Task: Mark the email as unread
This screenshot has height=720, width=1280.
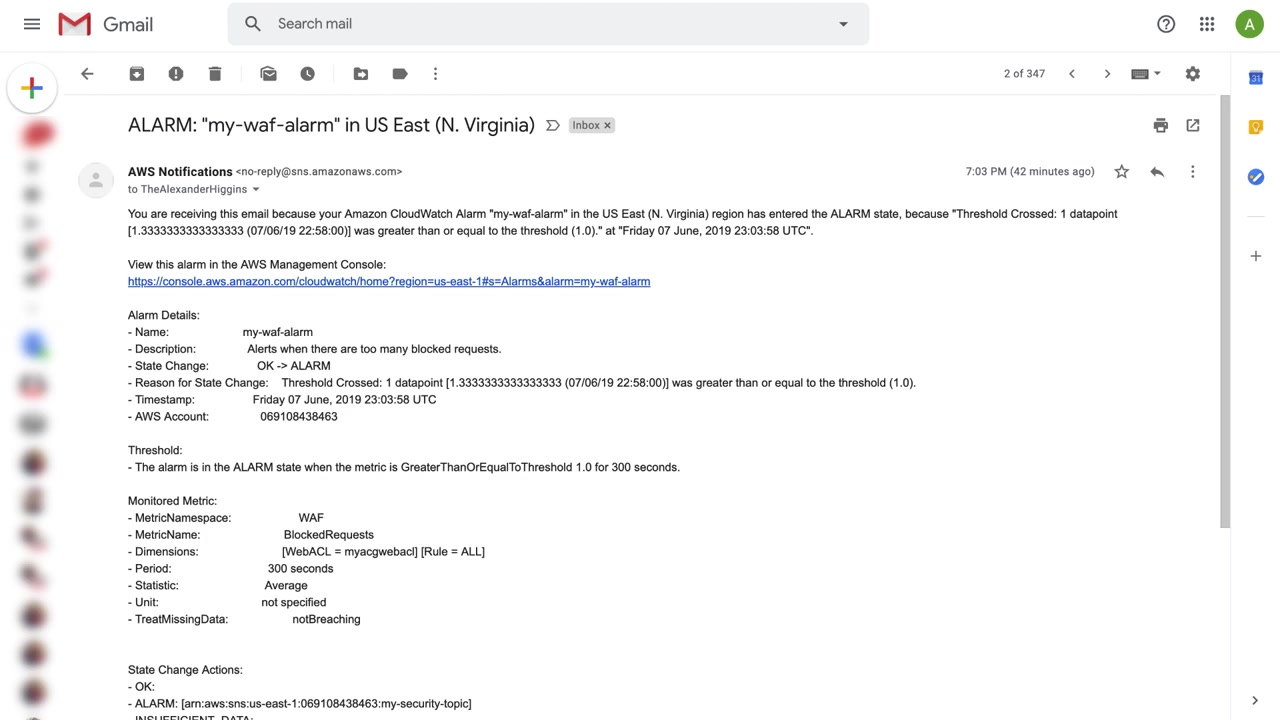Action: click(x=268, y=74)
